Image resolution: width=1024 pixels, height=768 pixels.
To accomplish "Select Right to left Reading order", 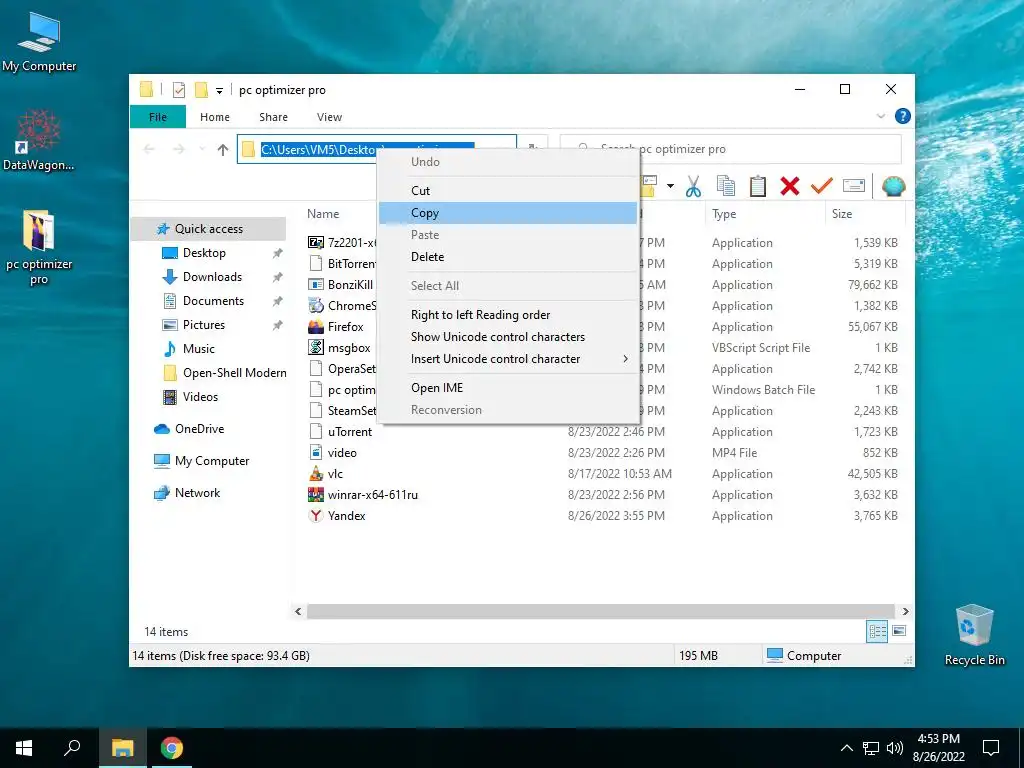I will tap(507, 315).
